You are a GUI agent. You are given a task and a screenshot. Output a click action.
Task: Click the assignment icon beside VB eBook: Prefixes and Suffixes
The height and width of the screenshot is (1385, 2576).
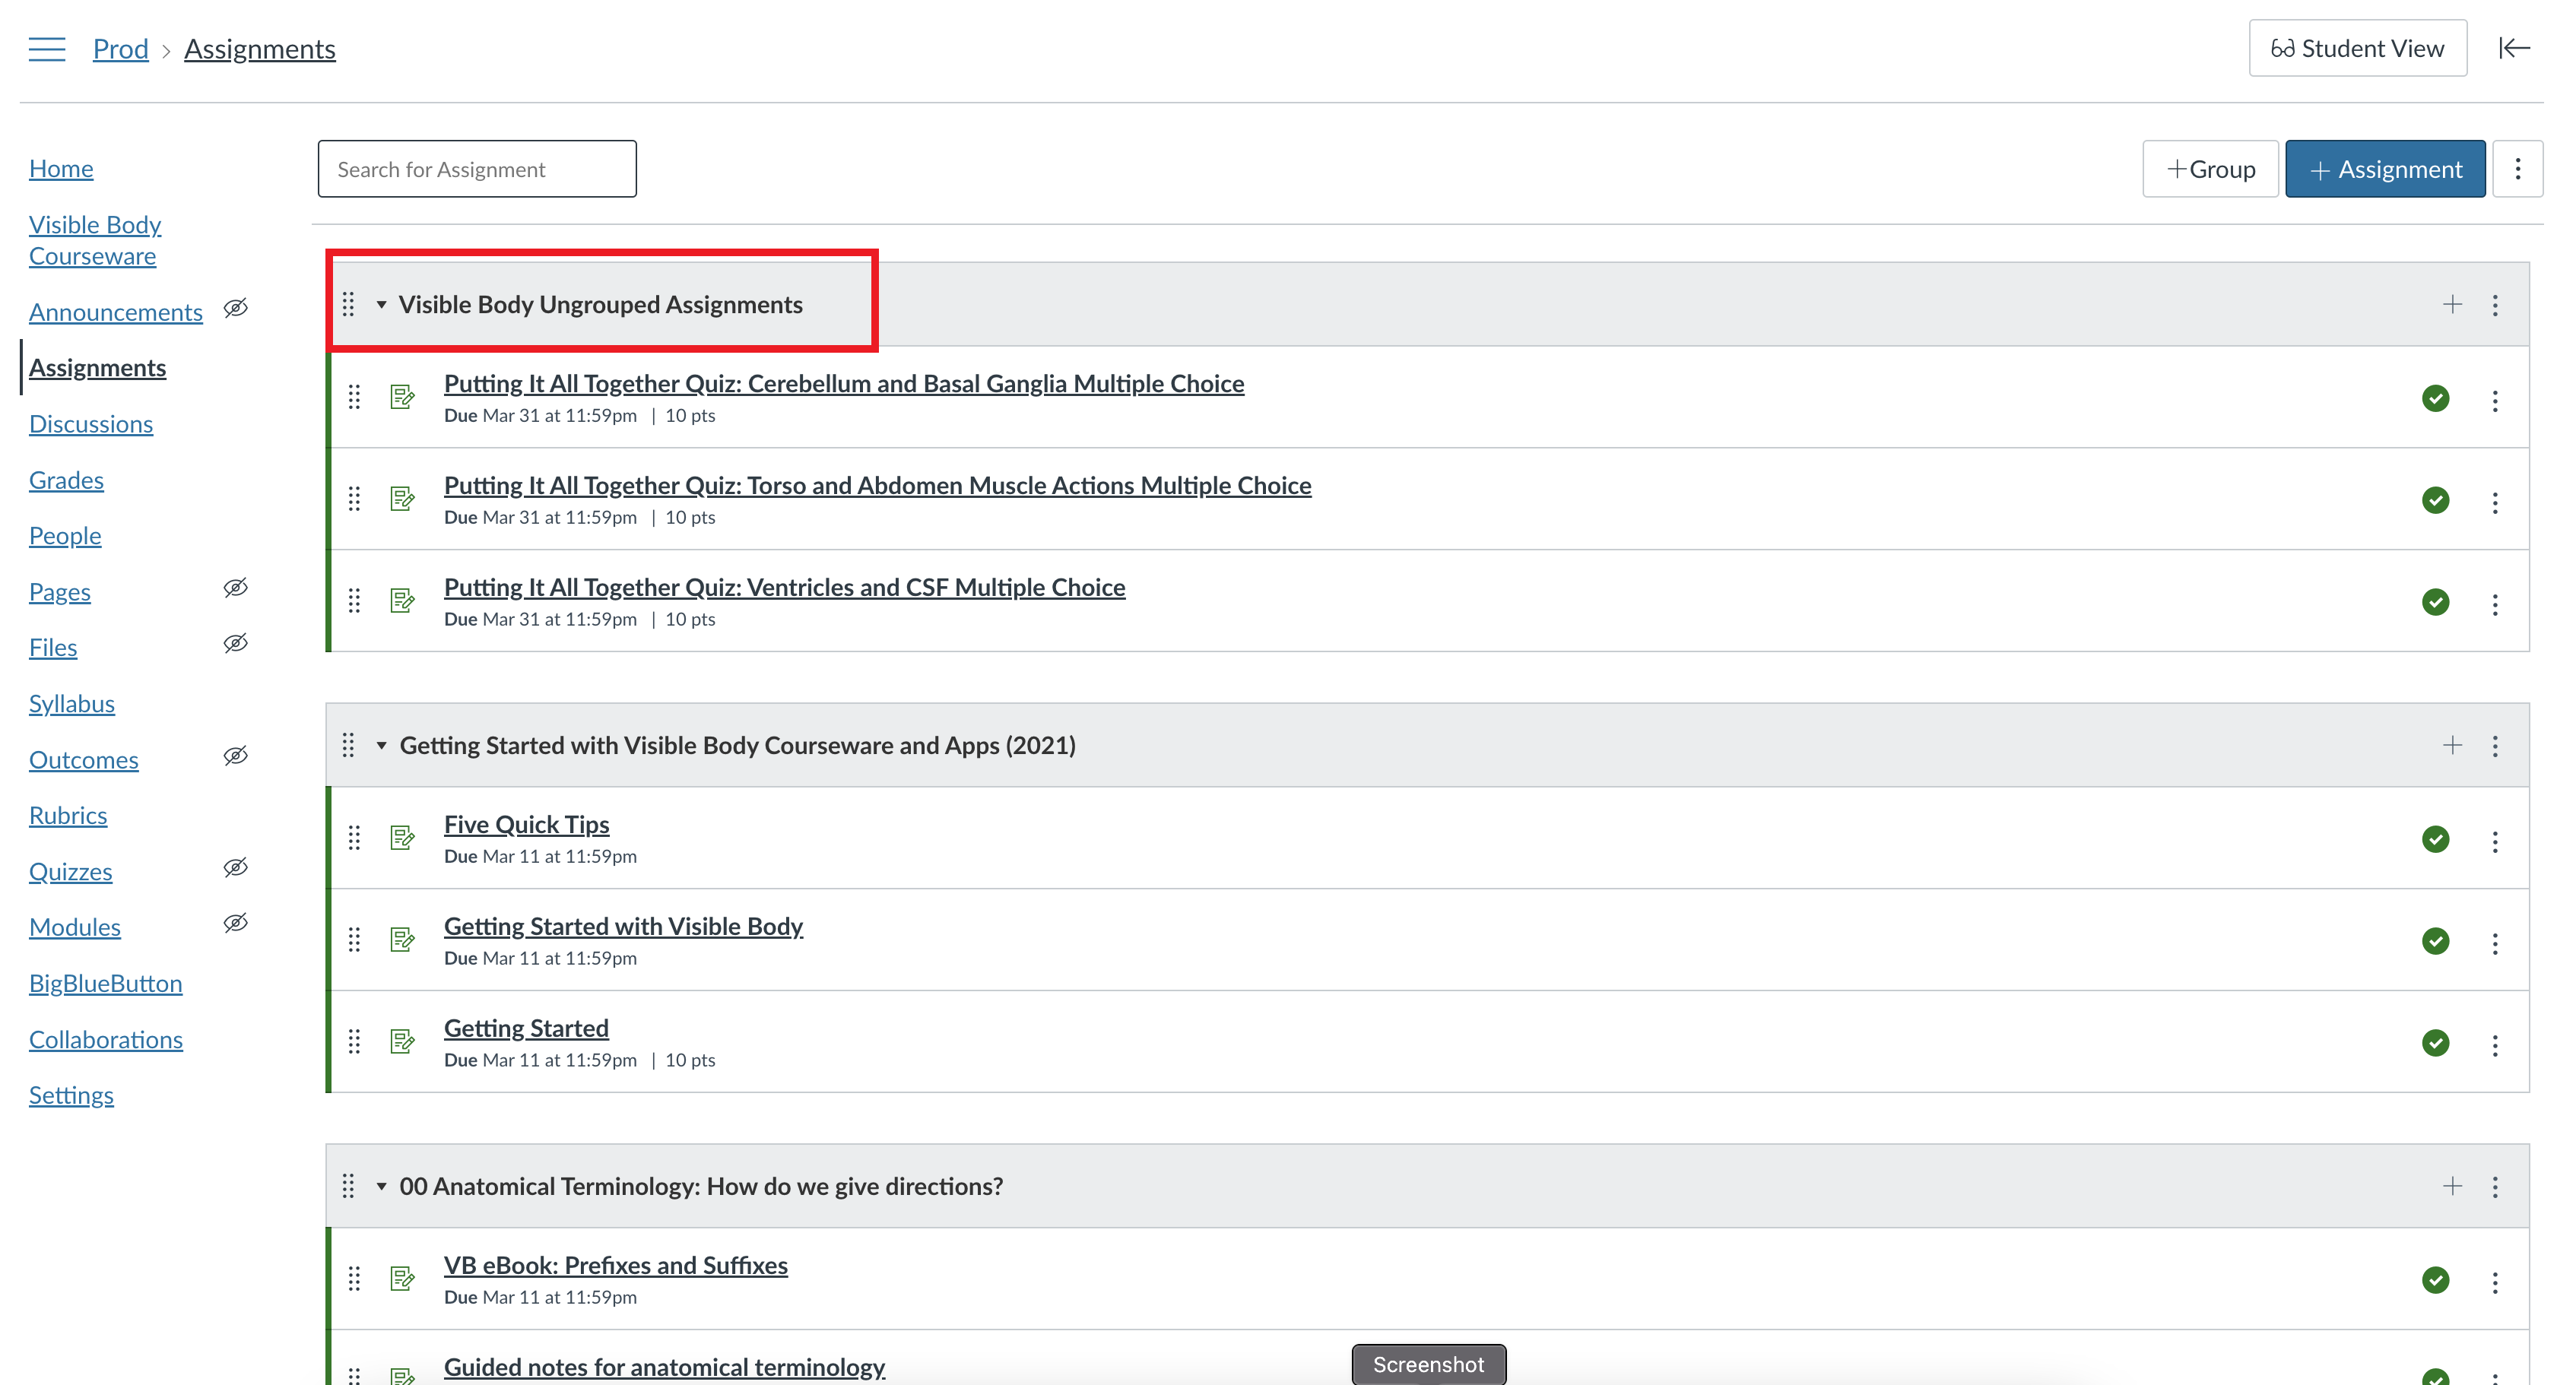(402, 1277)
